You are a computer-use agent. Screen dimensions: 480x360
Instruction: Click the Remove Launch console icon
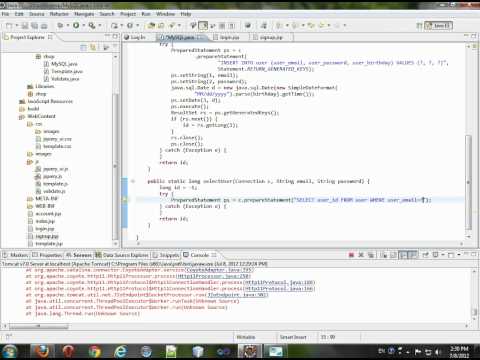[361, 255]
